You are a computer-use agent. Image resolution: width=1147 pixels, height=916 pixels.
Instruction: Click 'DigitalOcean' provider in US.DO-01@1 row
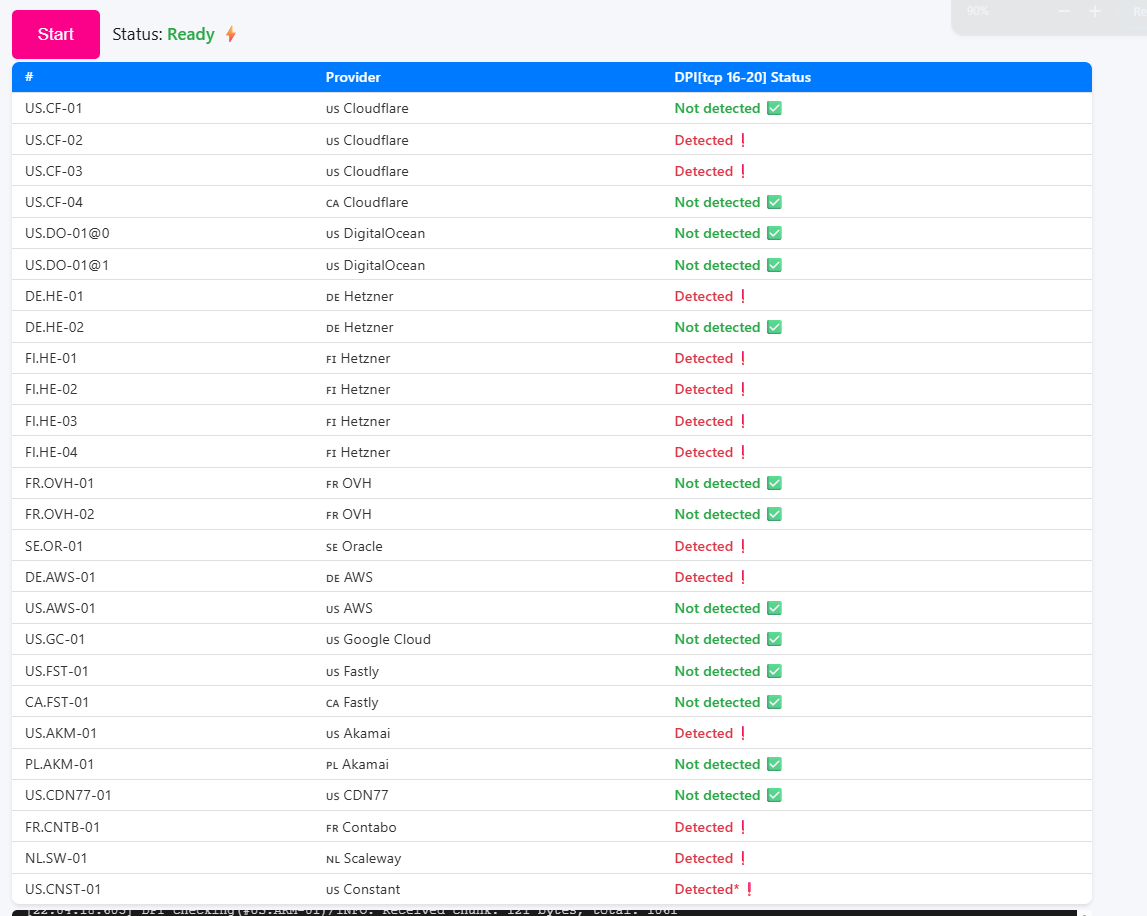click(x=384, y=266)
